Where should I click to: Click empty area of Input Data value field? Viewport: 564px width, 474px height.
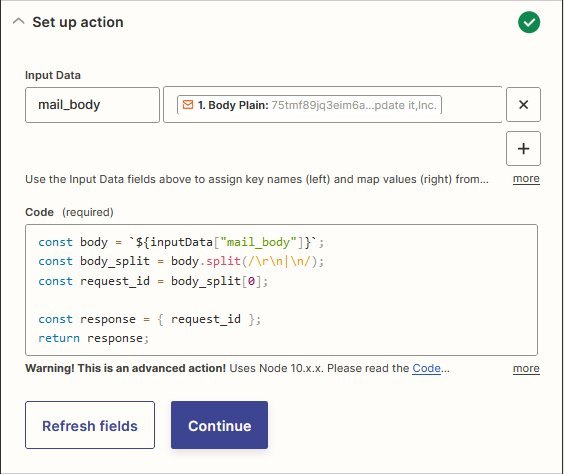(x=471, y=105)
